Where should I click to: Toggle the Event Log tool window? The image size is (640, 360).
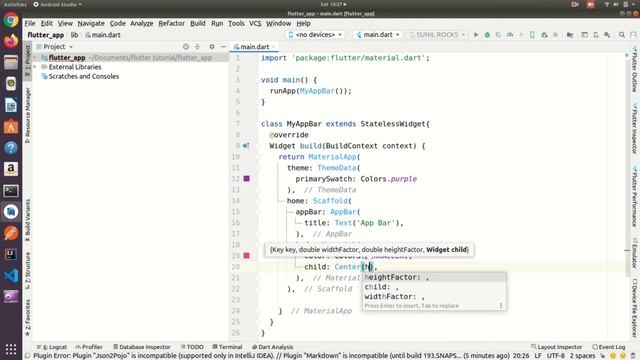click(609, 347)
